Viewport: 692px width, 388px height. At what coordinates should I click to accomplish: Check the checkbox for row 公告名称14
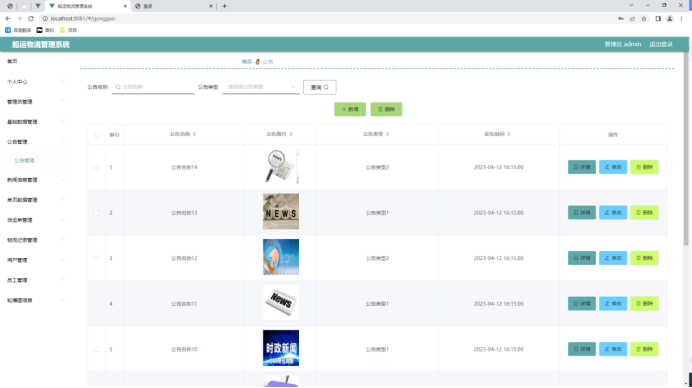(96, 167)
